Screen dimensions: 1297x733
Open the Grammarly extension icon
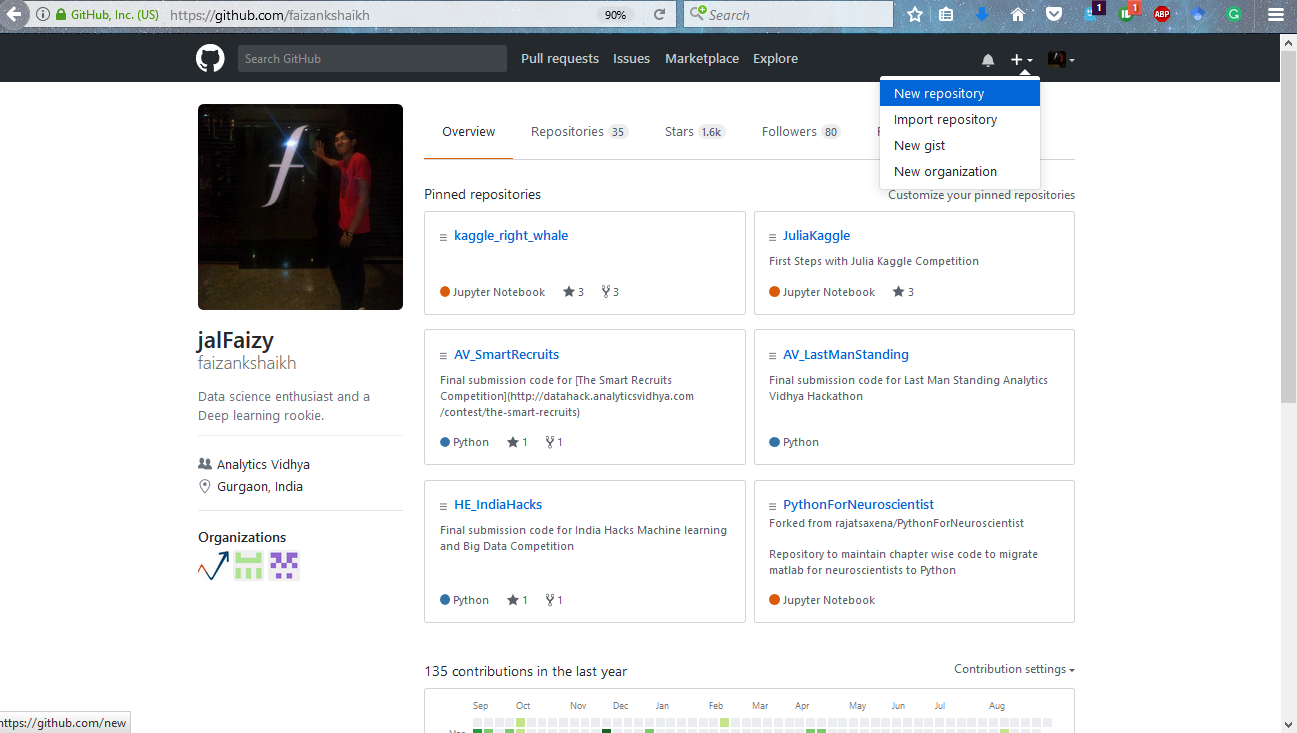pos(1234,15)
